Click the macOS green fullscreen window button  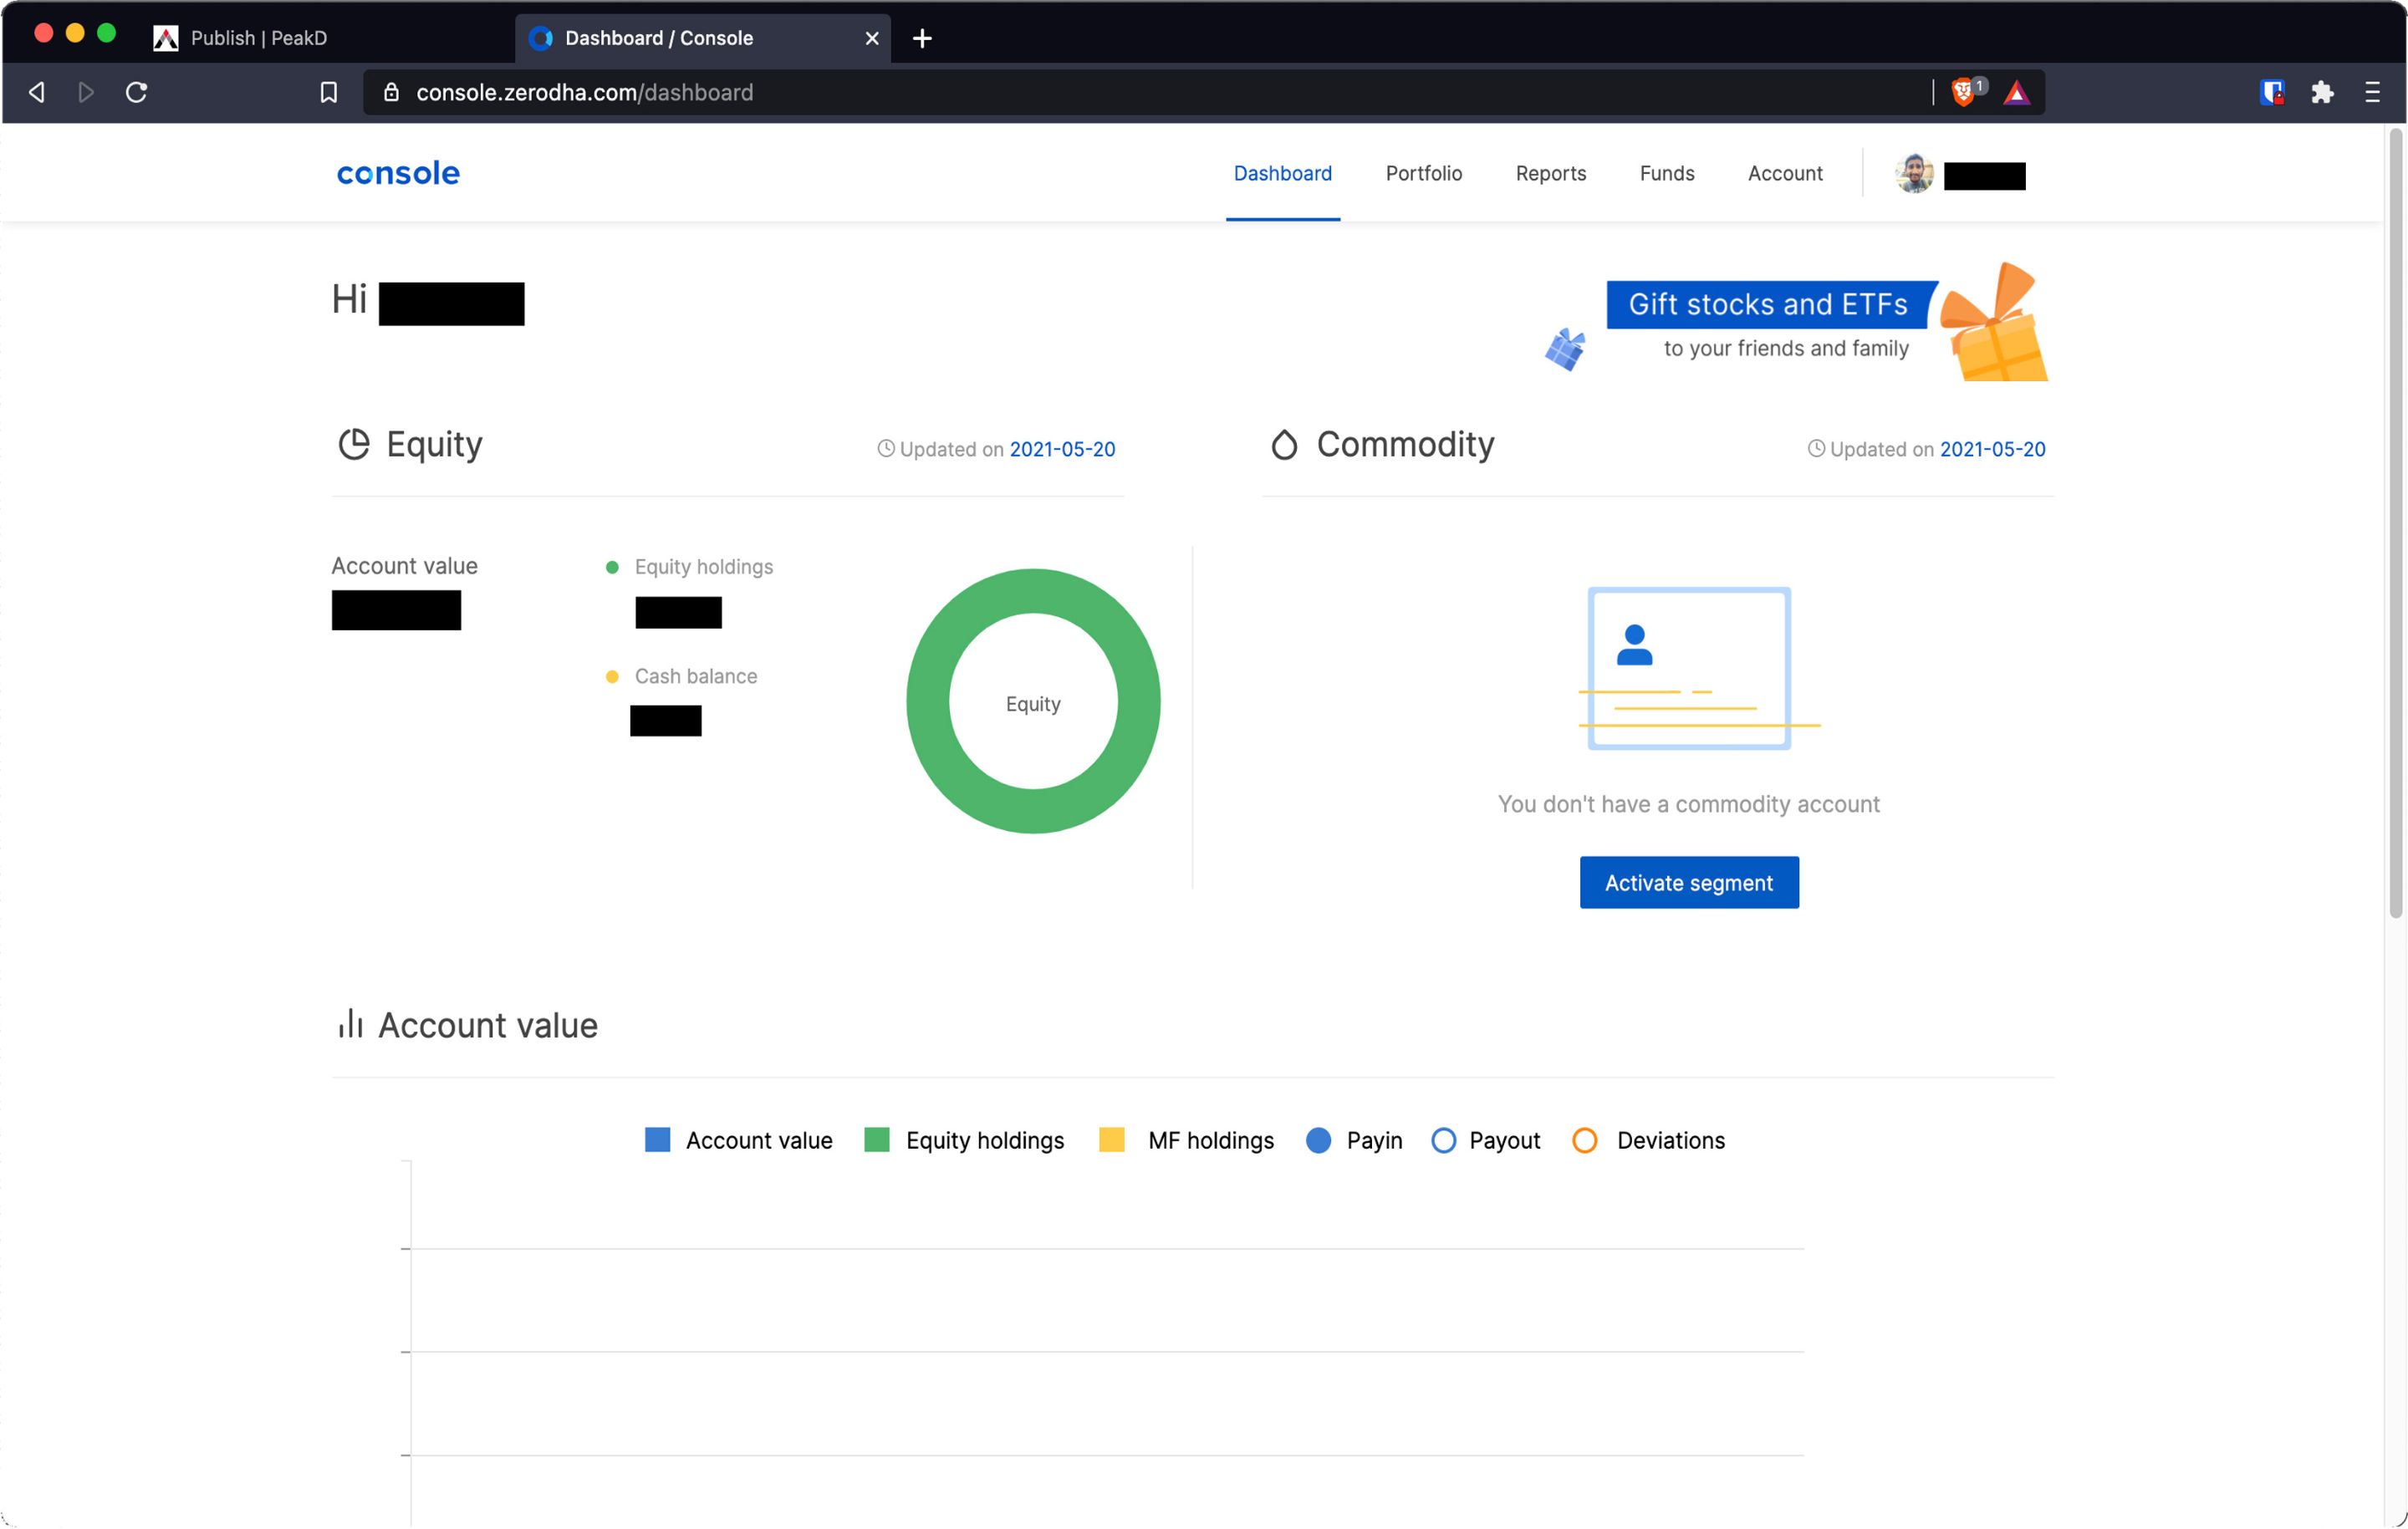106,33
